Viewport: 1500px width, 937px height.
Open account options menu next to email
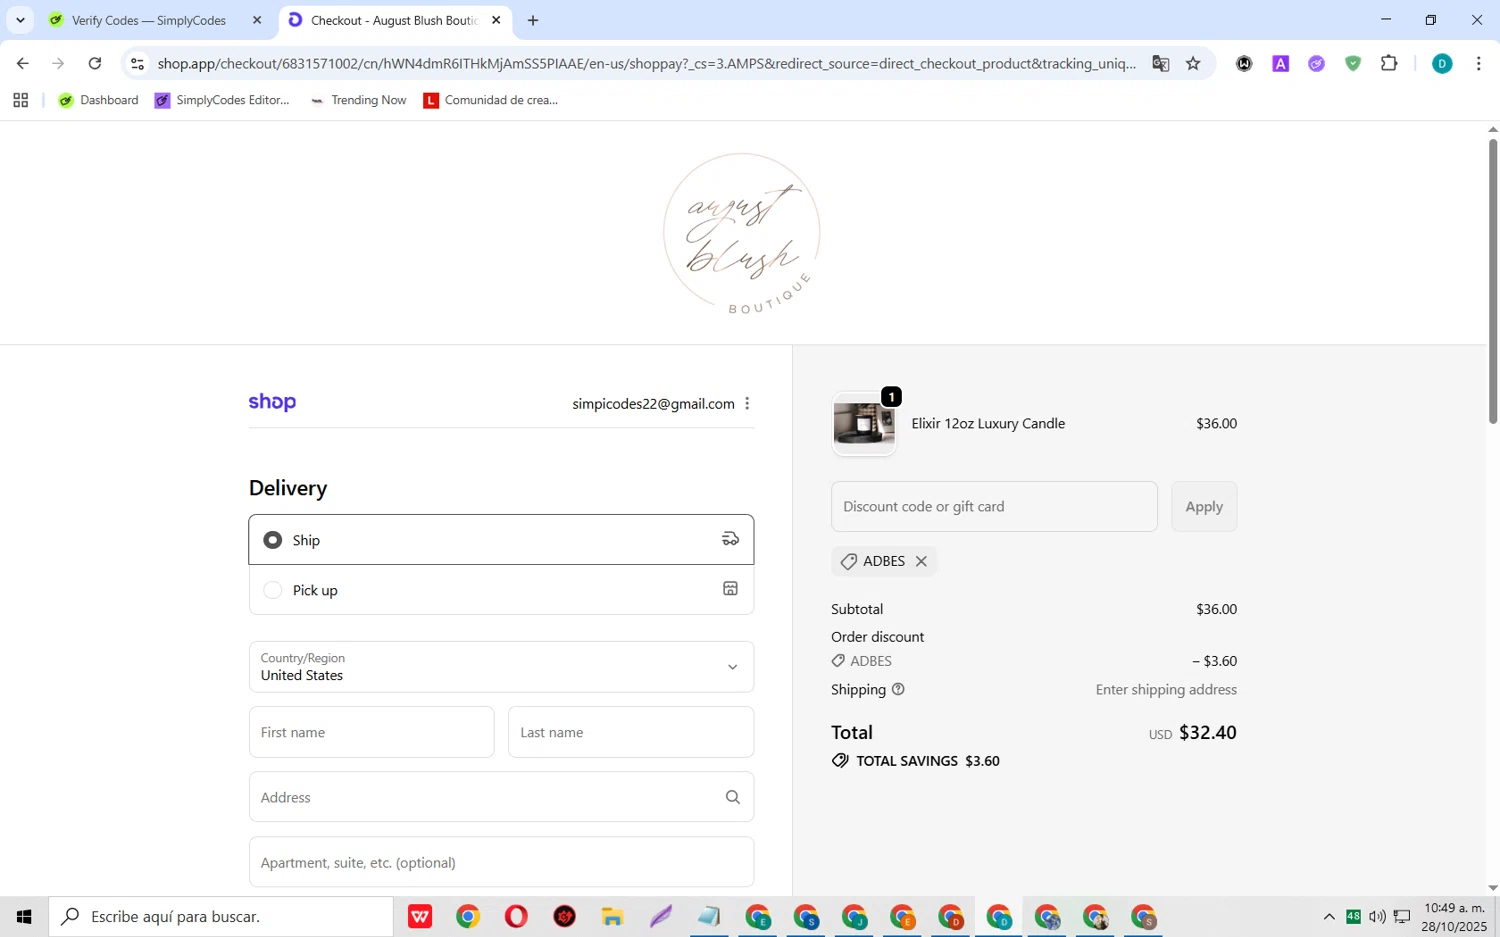click(747, 404)
